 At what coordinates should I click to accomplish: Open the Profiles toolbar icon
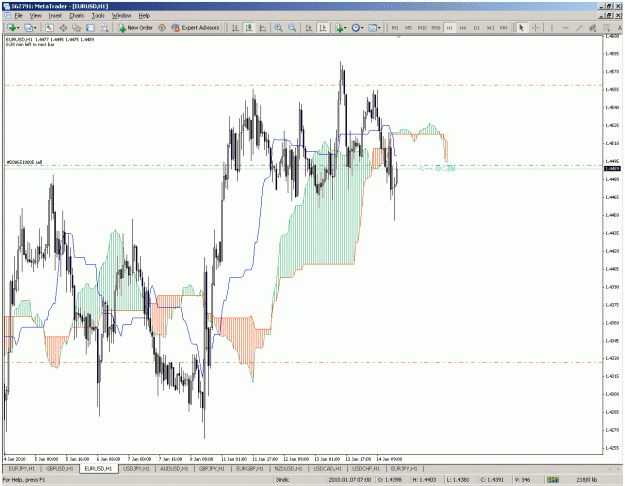[28, 28]
